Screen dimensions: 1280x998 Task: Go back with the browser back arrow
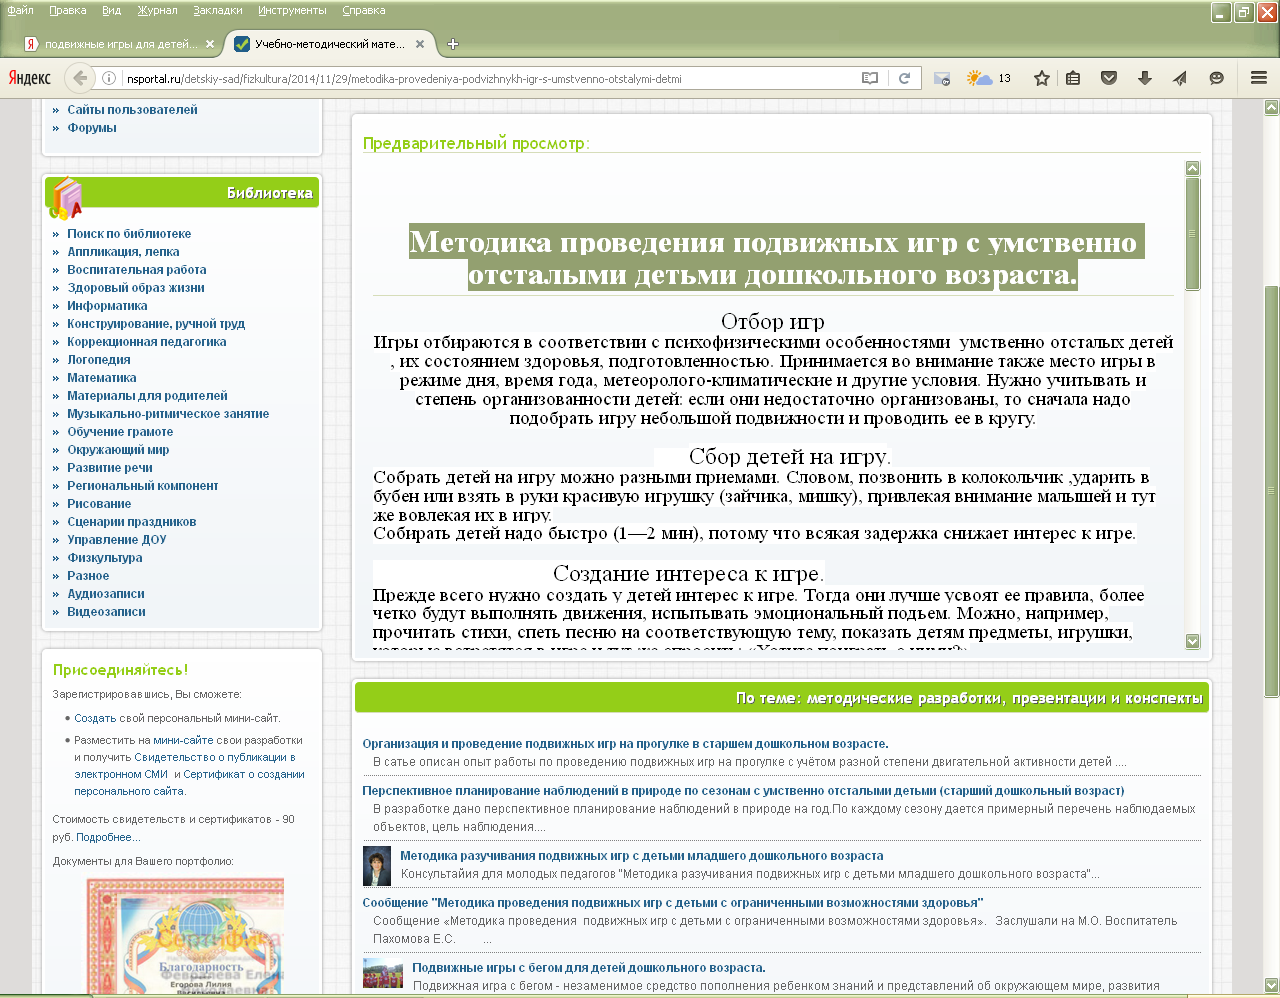click(80, 78)
